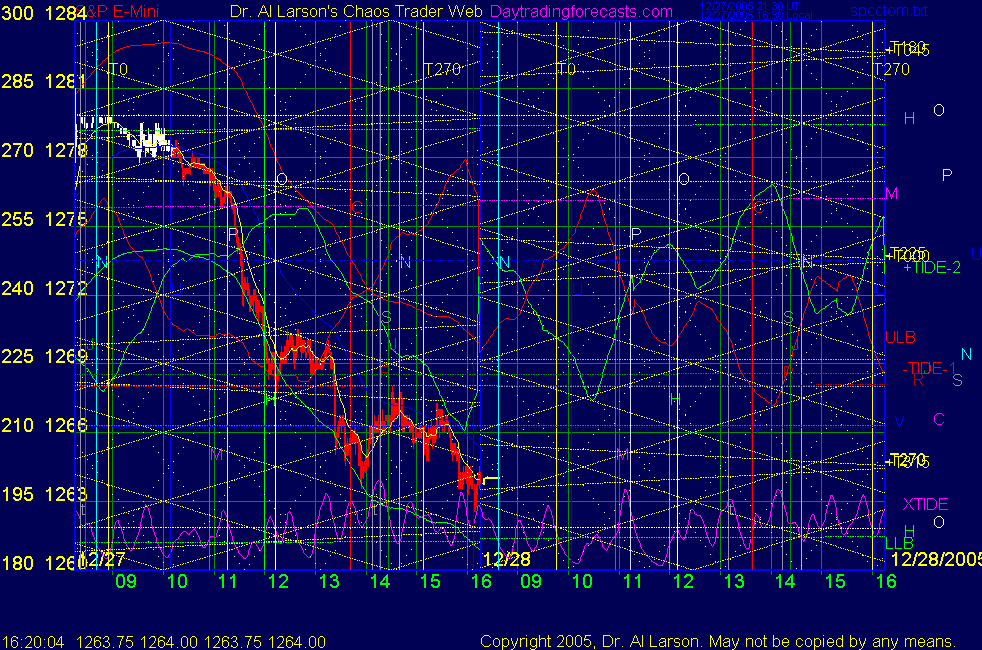This screenshot has height=650, width=982.
Task: Click the Daytradingforecasts.com link in the header
Action: [x=581, y=11]
